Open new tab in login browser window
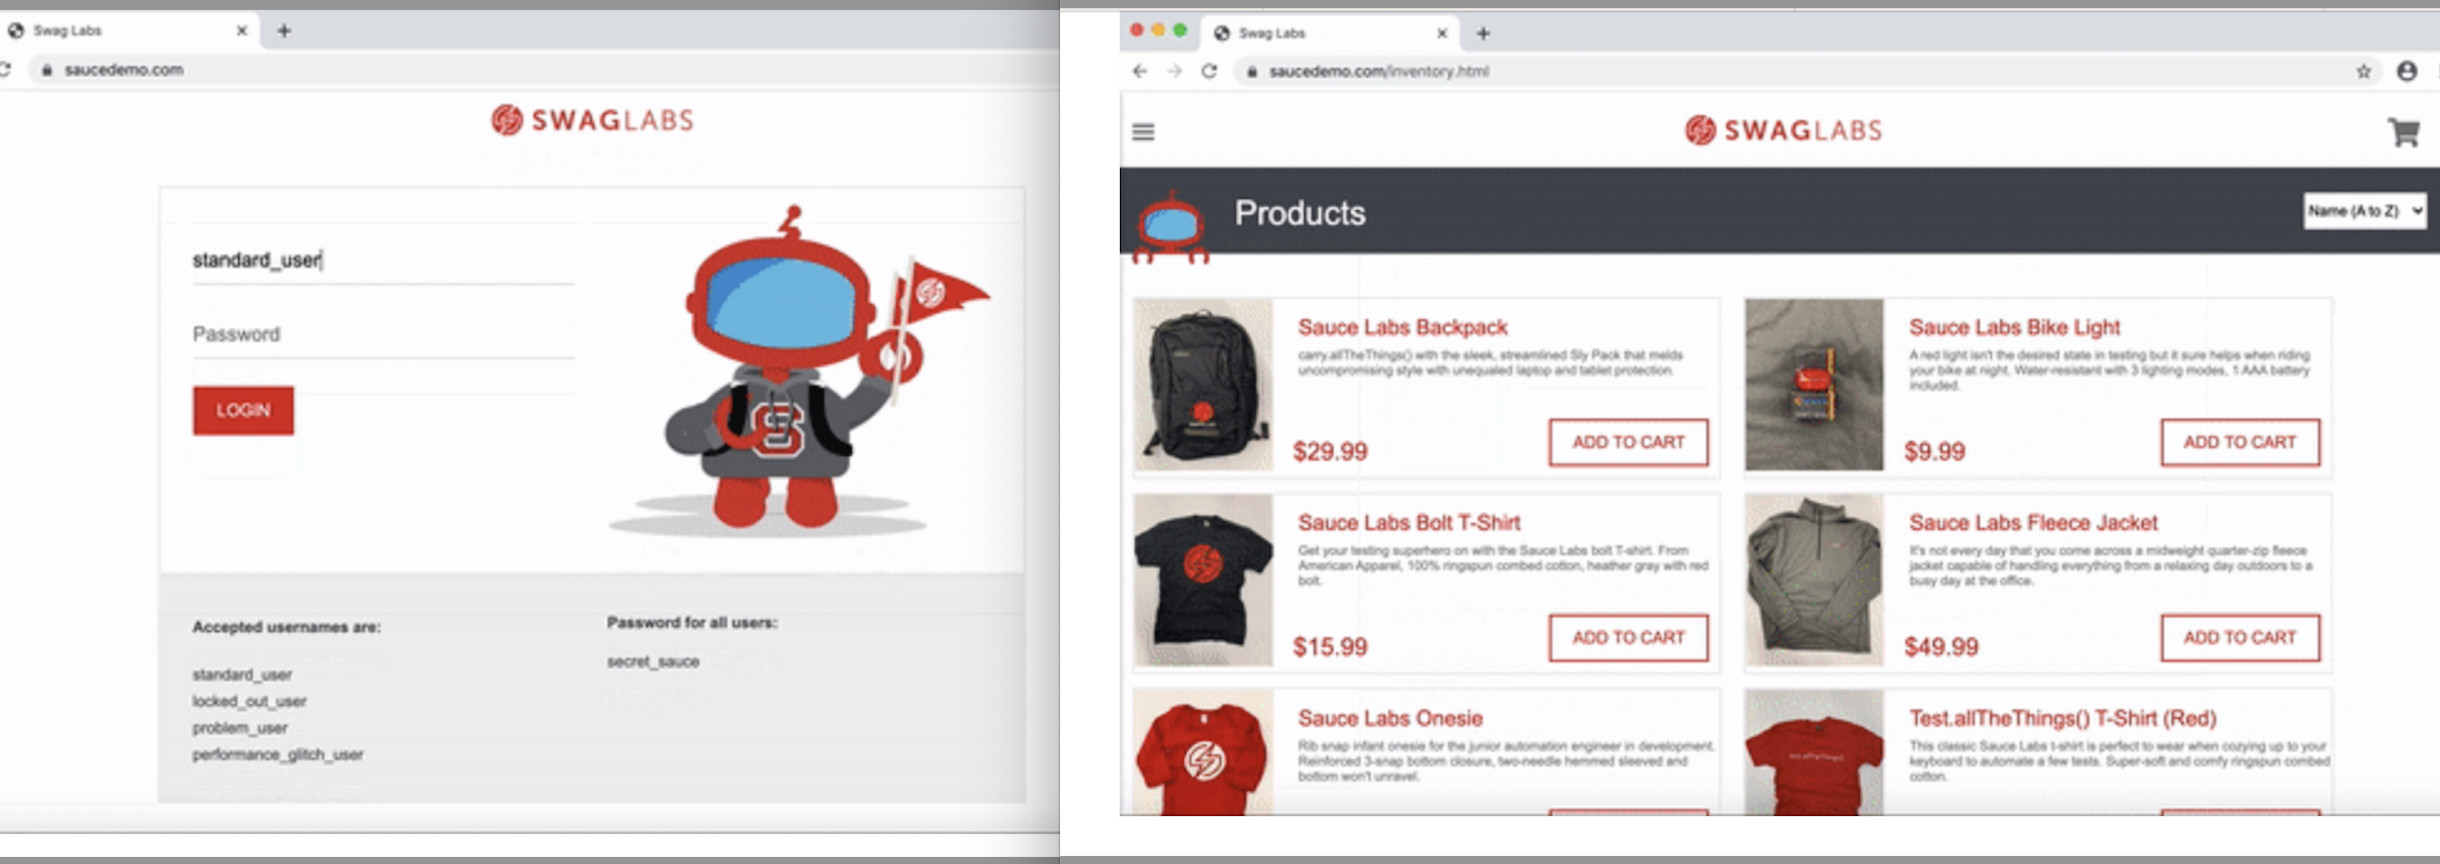The width and height of the screenshot is (2440, 864). (284, 31)
